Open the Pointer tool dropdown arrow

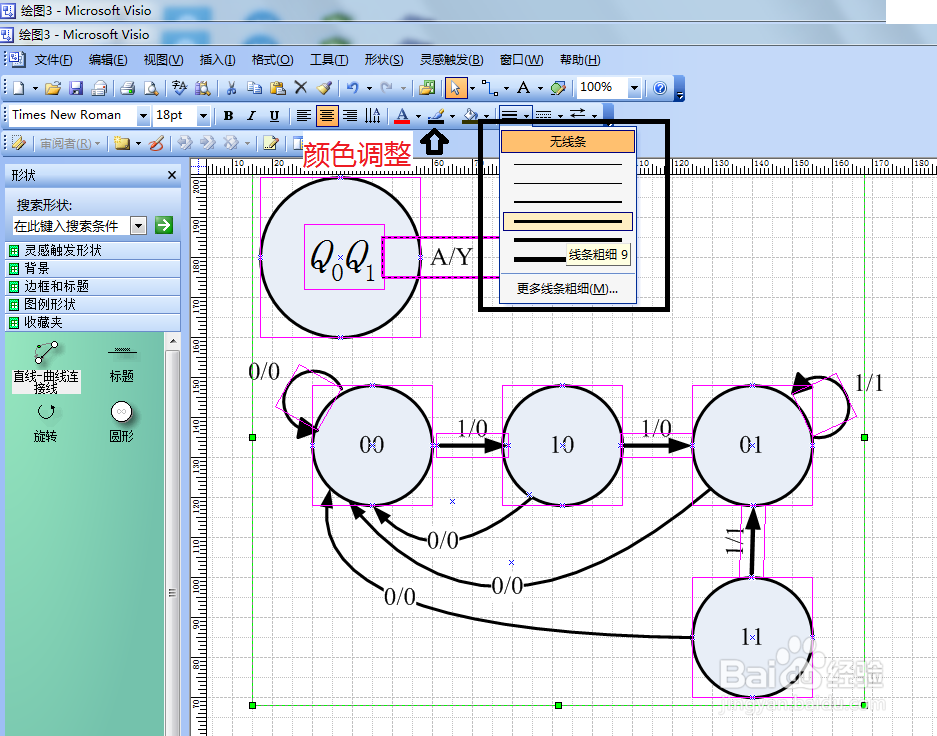coord(472,89)
